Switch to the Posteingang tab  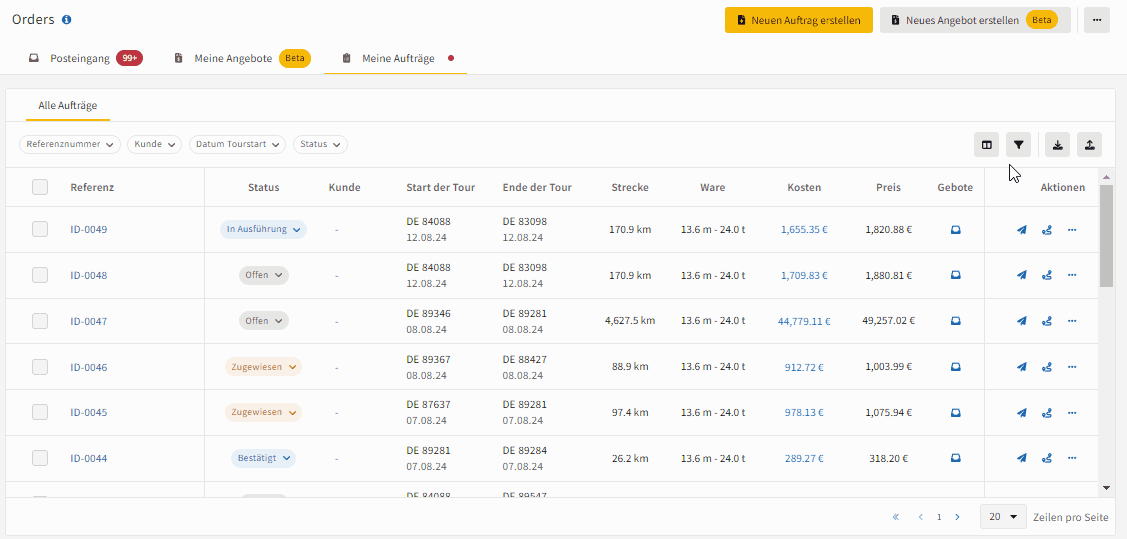[x=86, y=58]
